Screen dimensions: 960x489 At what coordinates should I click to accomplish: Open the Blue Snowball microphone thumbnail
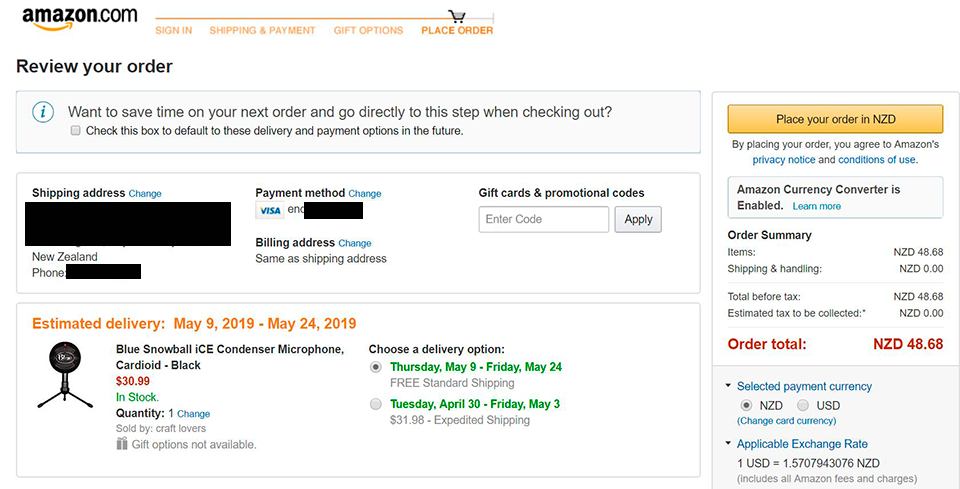65,375
